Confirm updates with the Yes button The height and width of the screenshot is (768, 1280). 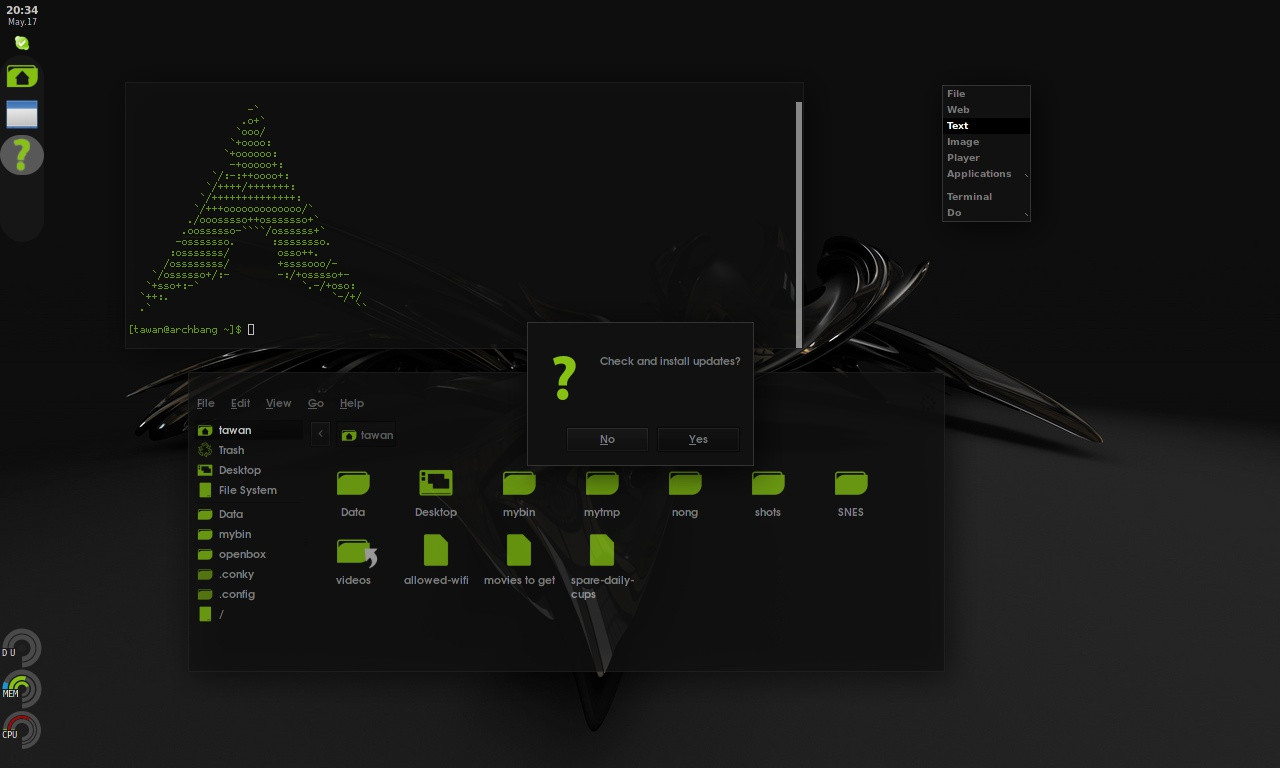698,439
